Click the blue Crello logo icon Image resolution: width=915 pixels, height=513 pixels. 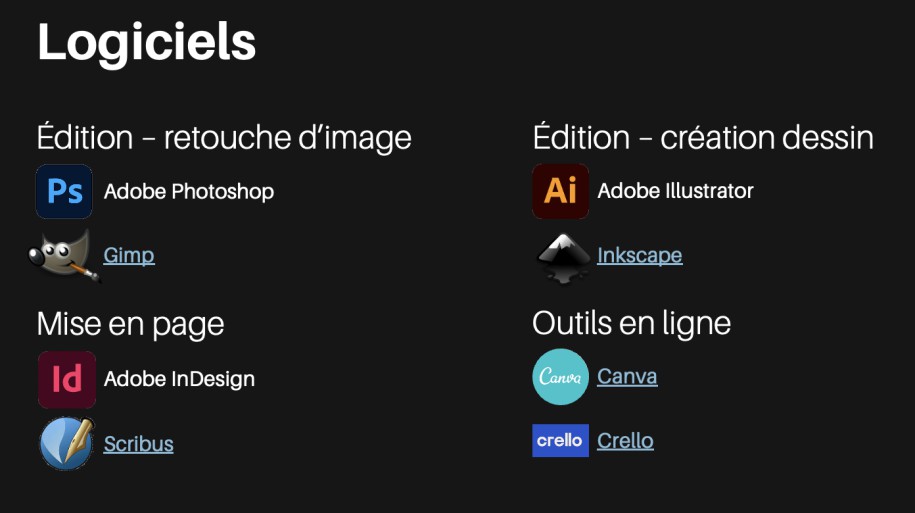(560, 441)
